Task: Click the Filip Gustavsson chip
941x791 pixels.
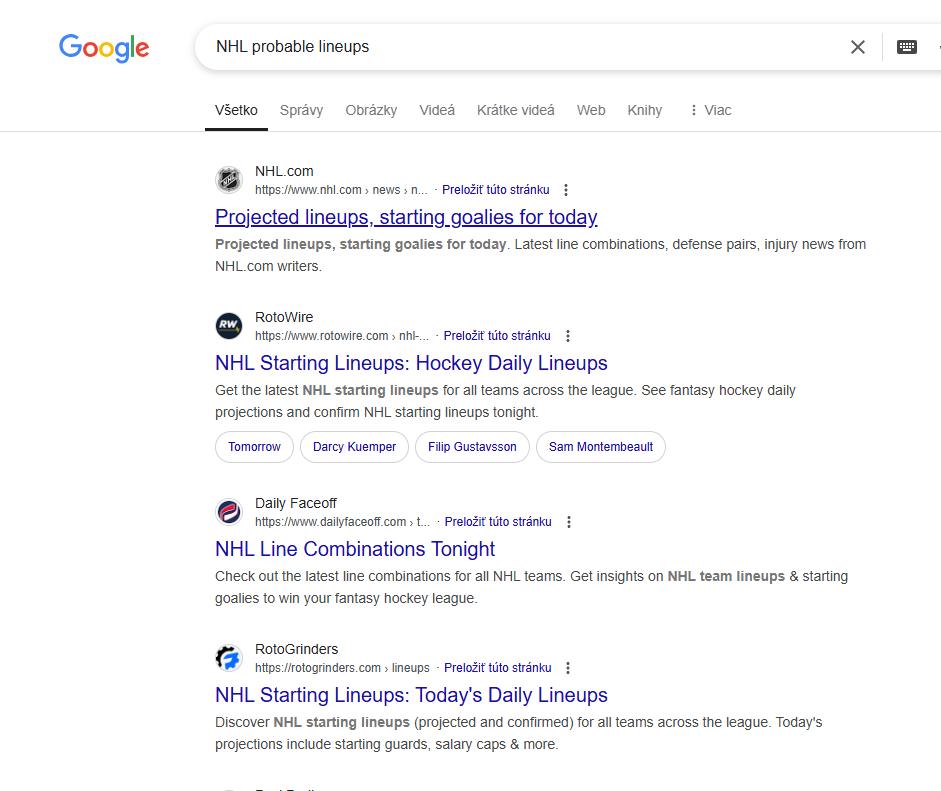Action: [x=472, y=447]
